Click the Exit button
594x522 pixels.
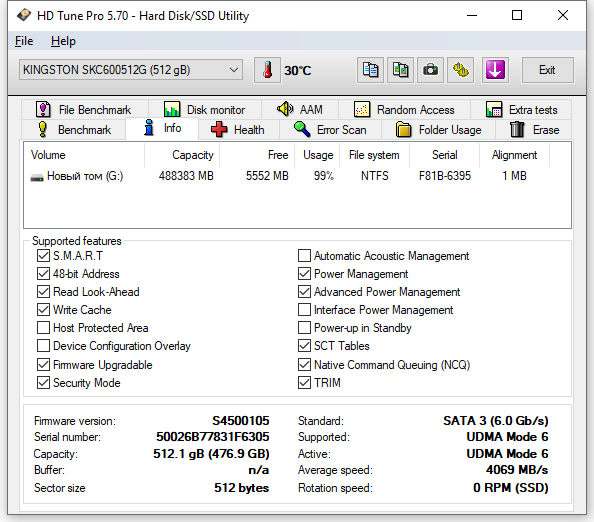pos(547,70)
